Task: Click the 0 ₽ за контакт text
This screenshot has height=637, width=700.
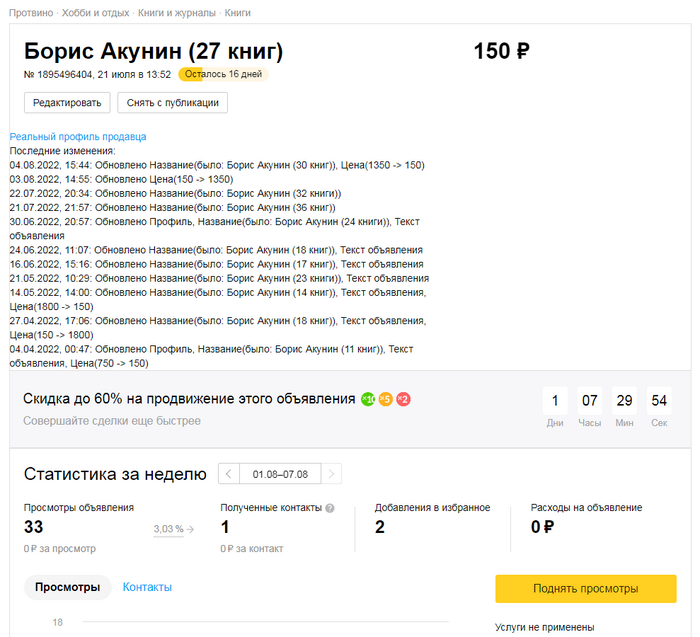Action: pos(252,549)
